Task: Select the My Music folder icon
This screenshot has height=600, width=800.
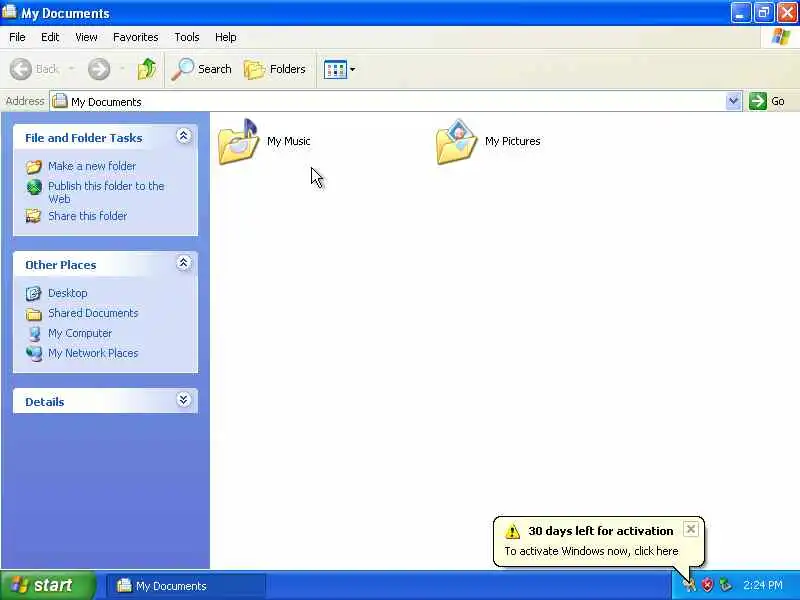Action: [238, 142]
